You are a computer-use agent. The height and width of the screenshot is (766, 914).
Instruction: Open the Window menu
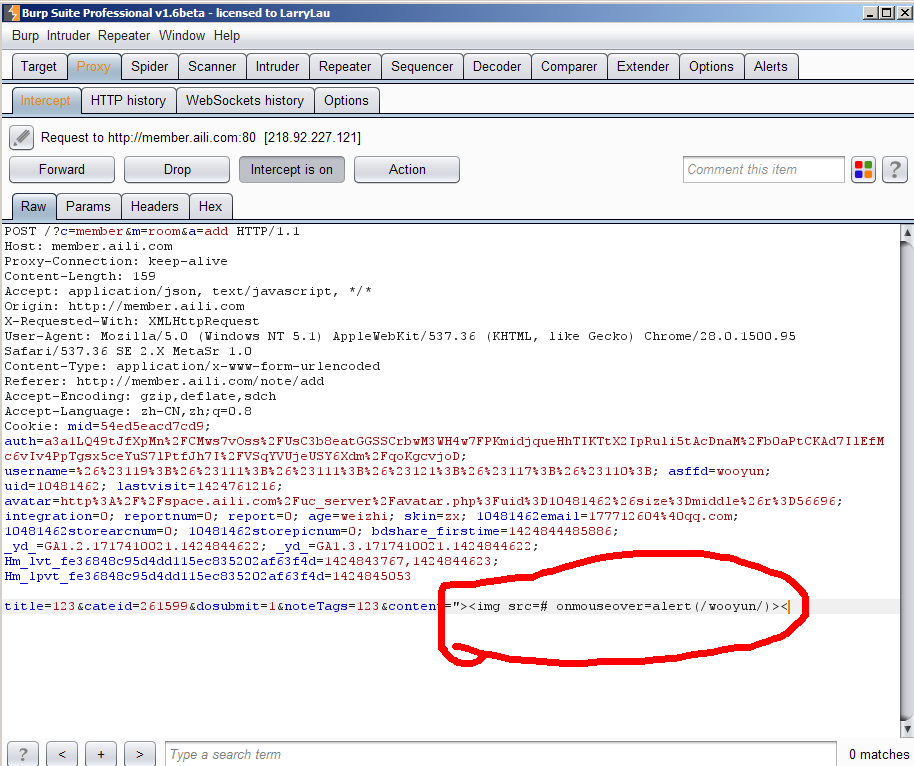[182, 36]
